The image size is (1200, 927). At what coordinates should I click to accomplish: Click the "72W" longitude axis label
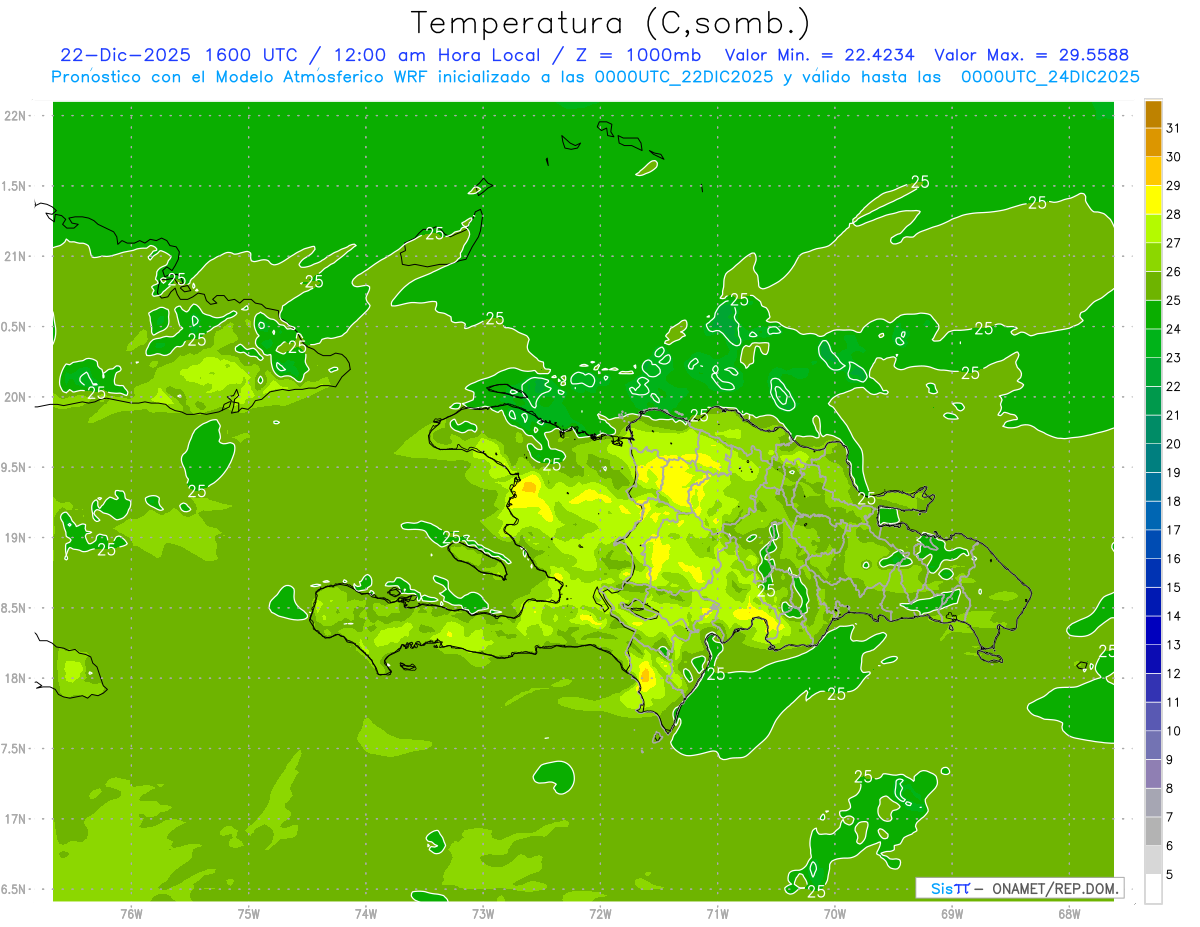click(600, 914)
